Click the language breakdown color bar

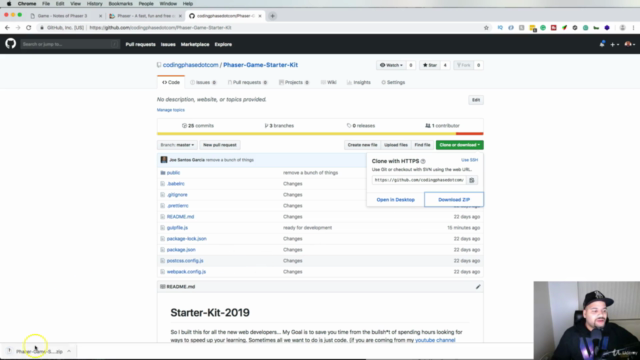click(320, 133)
